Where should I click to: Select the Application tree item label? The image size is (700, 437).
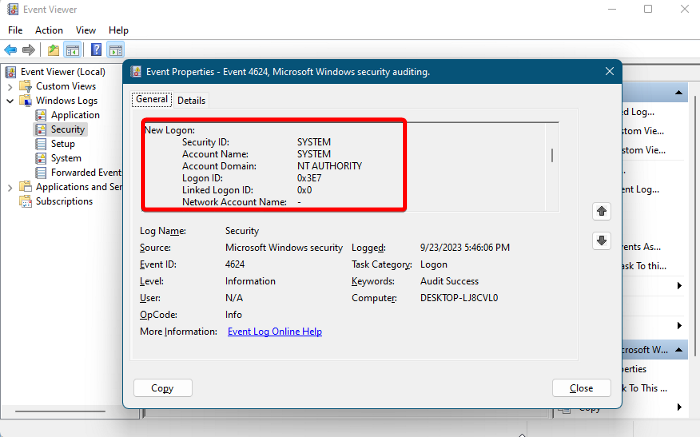(x=75, y=115)
